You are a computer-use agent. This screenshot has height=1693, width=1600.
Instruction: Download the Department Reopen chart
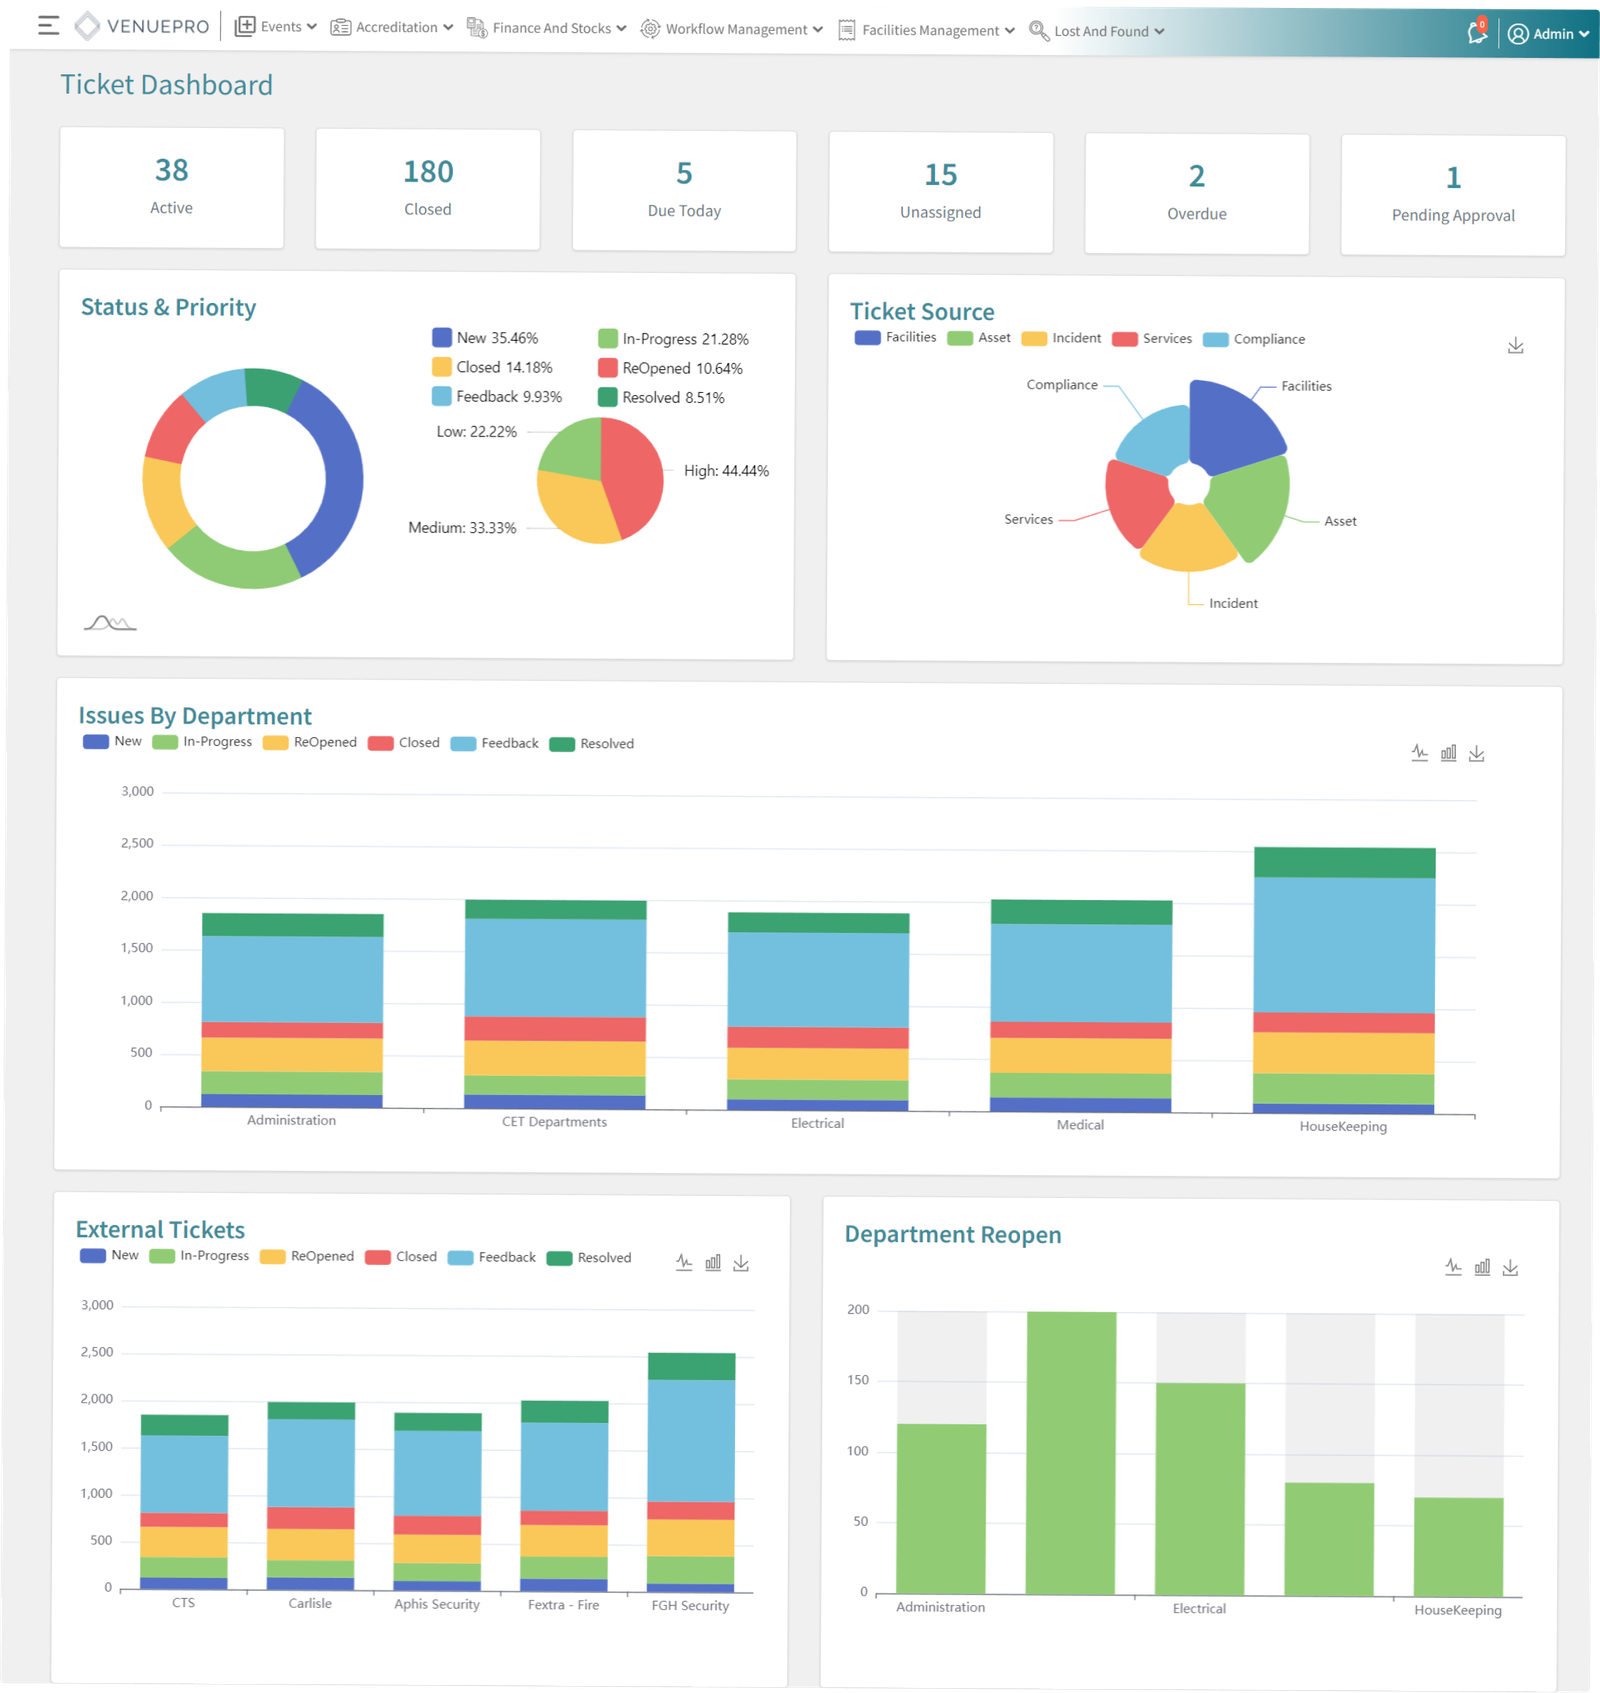1510,1268
